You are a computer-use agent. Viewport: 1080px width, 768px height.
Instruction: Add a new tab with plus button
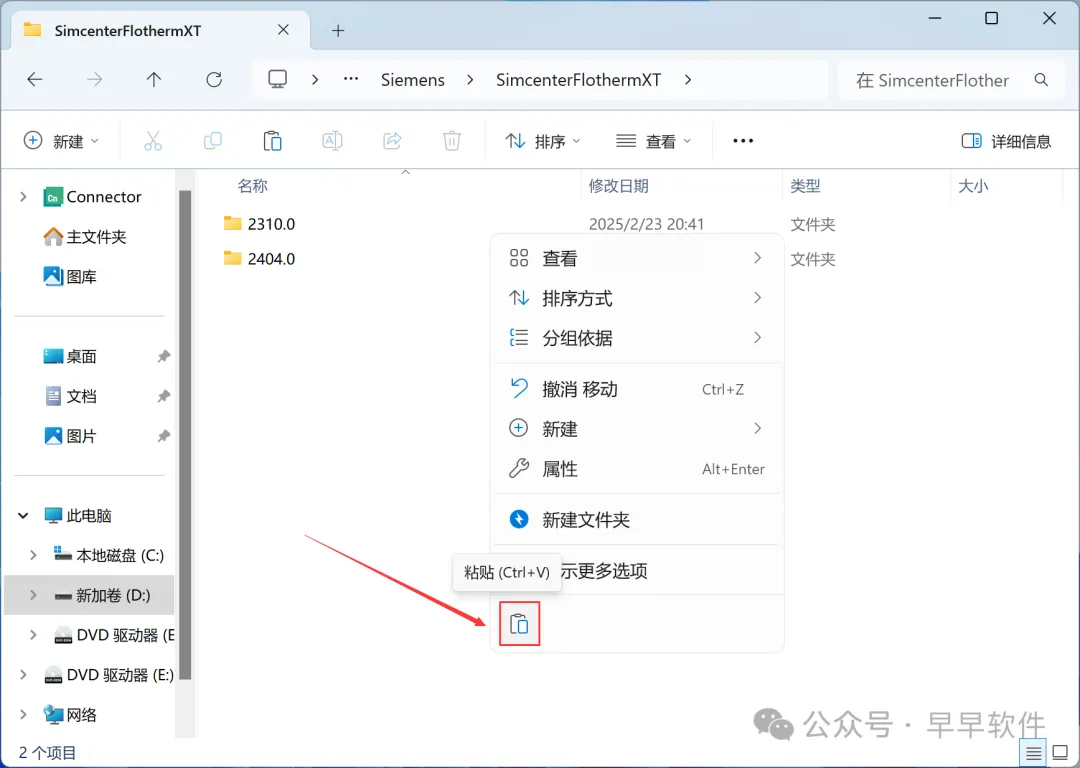(x=338, y=30)
